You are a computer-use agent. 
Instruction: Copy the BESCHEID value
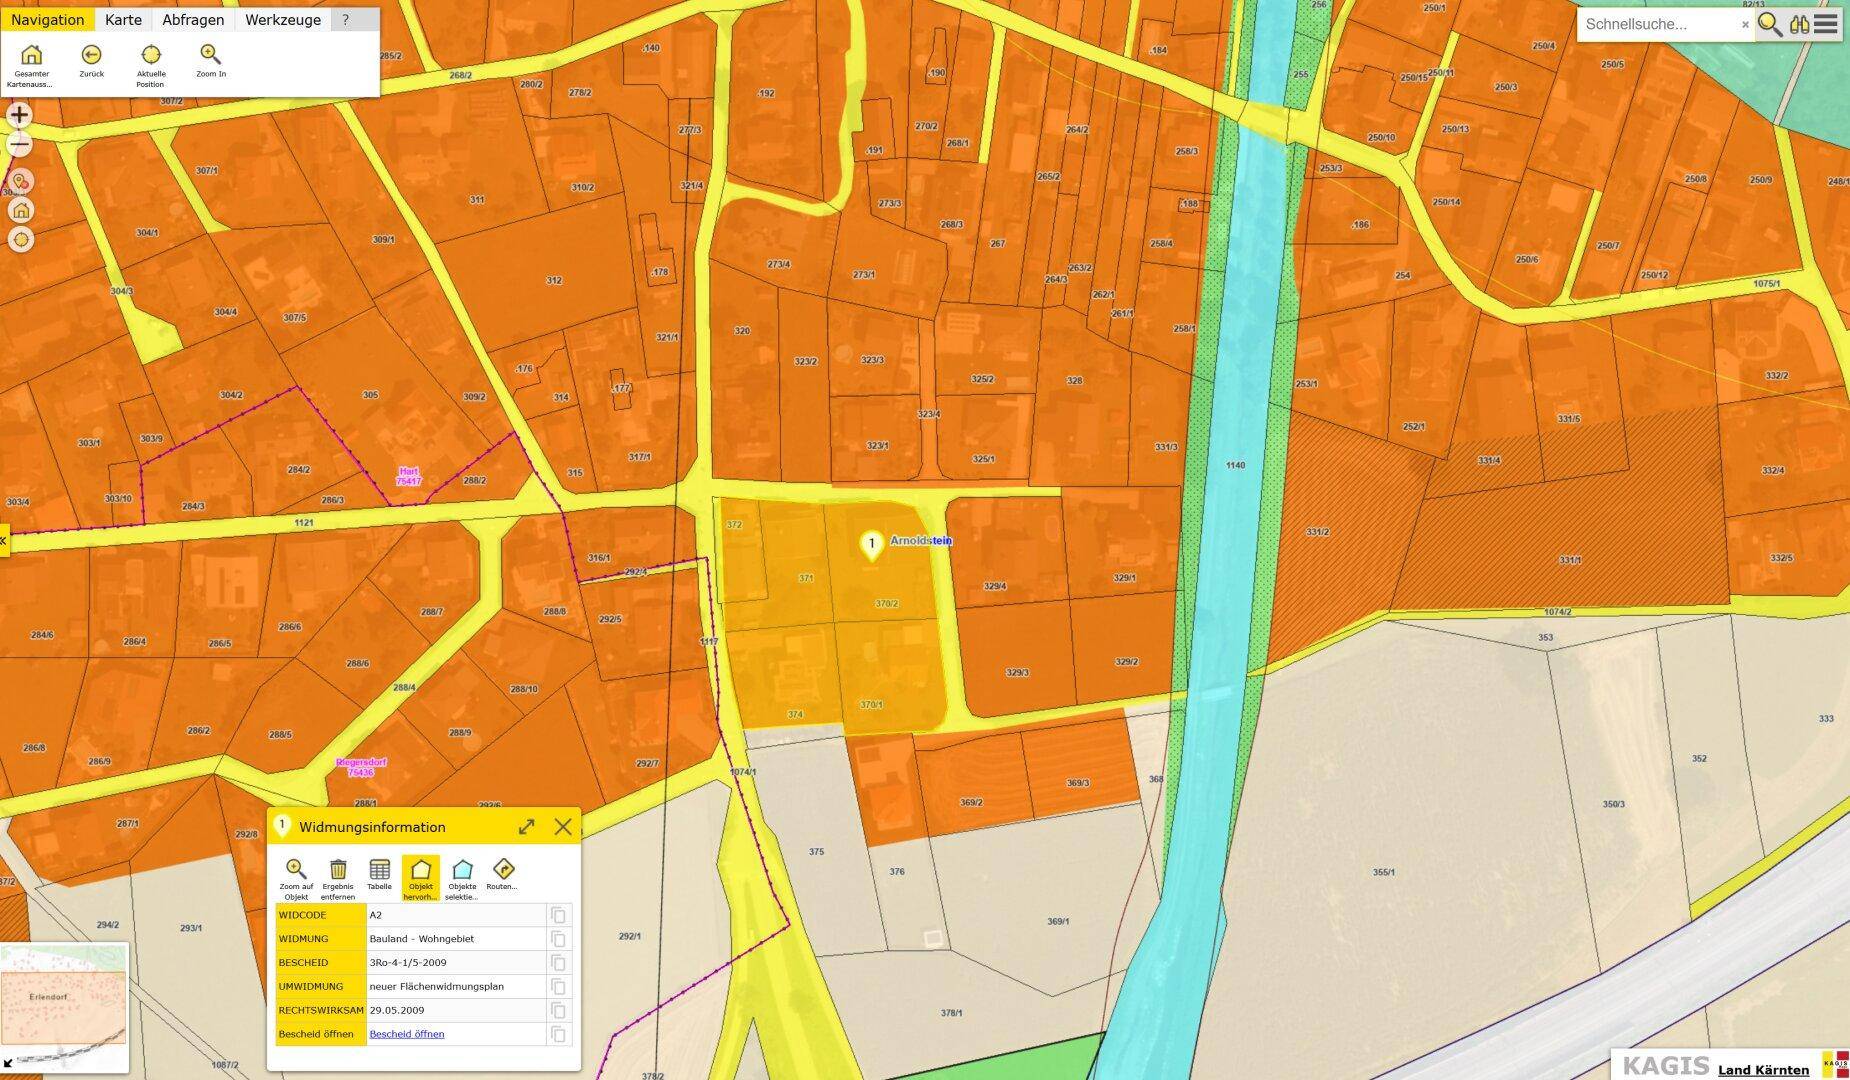pos(559,963)
